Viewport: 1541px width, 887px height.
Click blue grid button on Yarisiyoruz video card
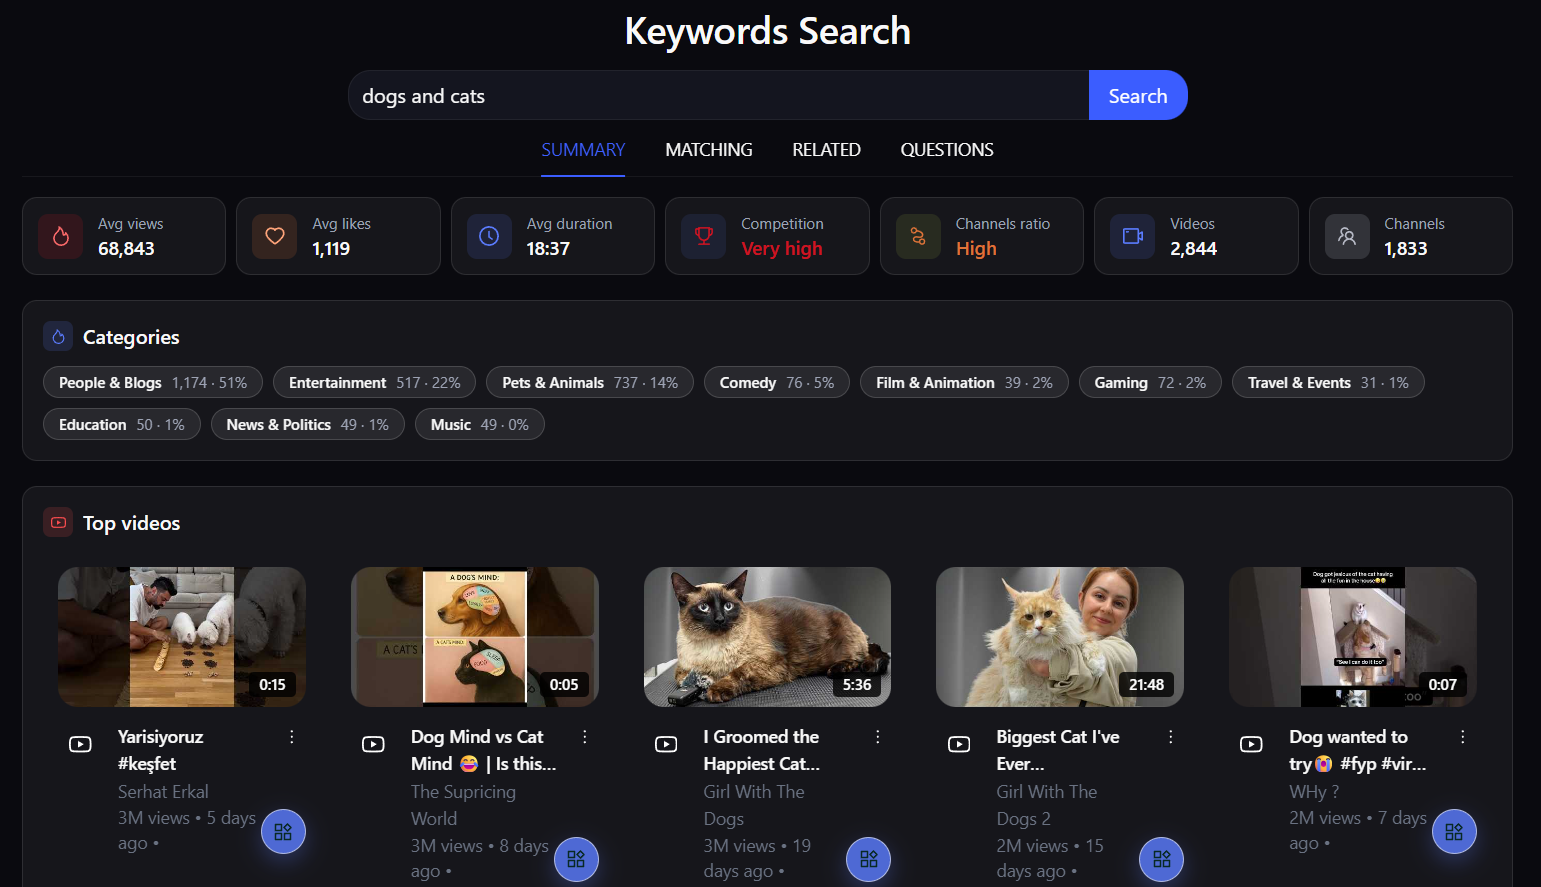[283, 832]
